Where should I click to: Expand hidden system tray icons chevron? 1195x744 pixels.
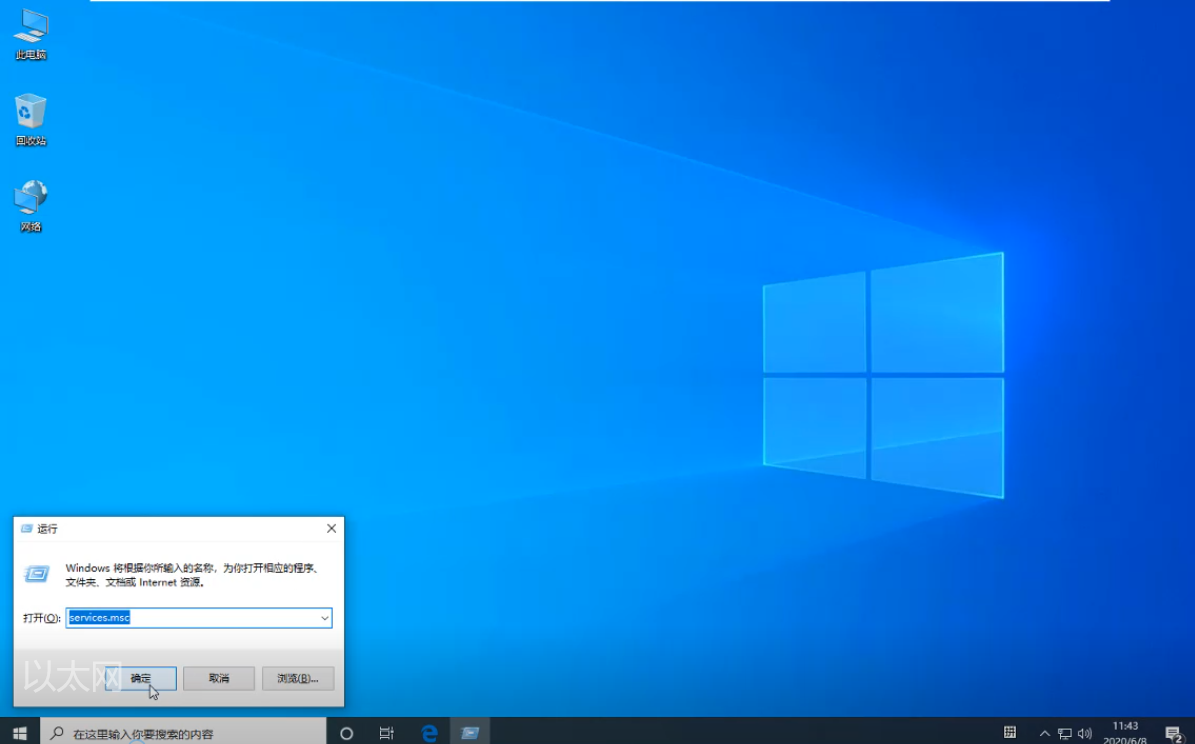[1044, 733]
